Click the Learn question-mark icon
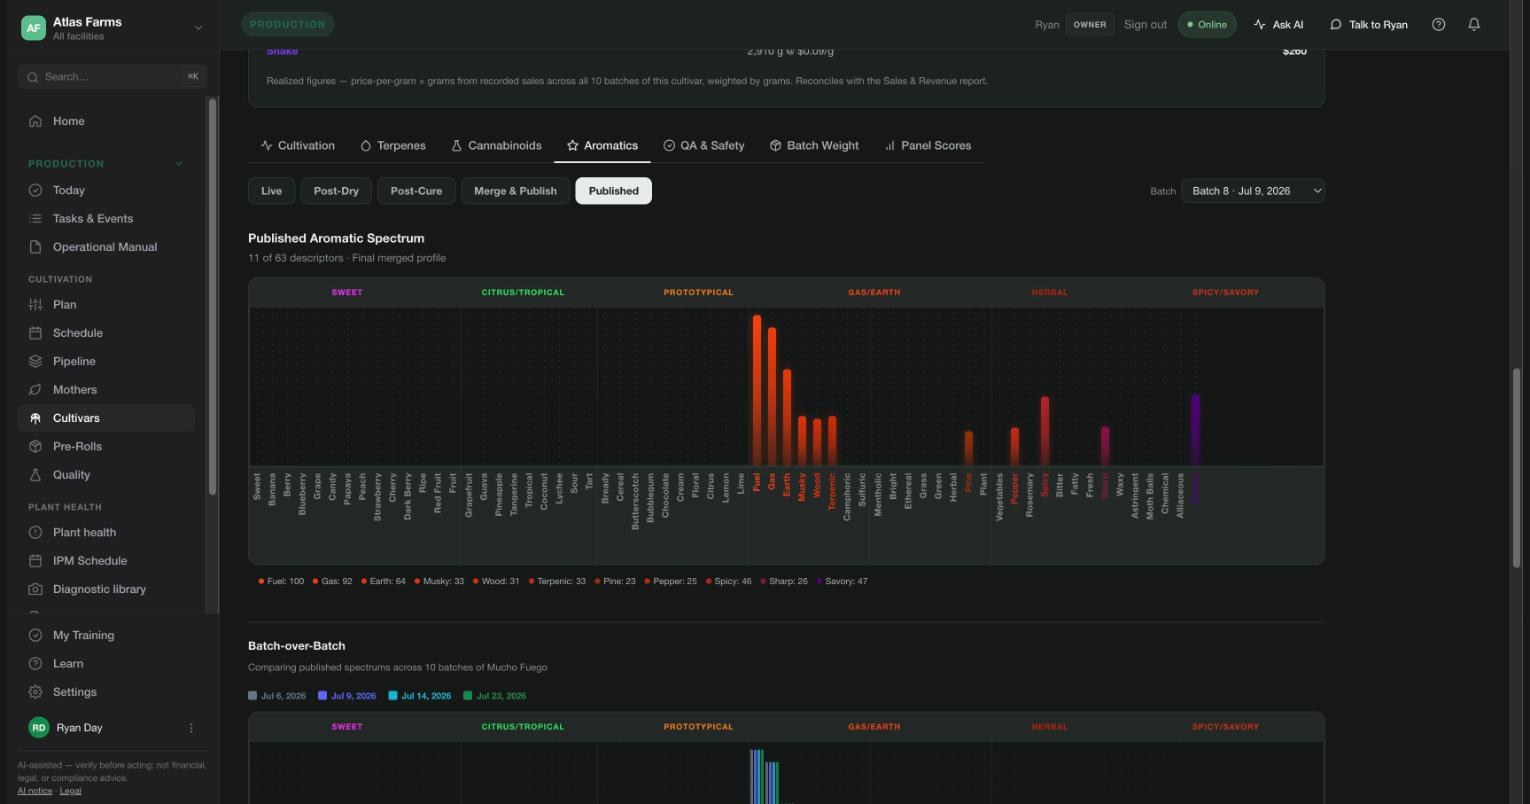 click(35, 663)
